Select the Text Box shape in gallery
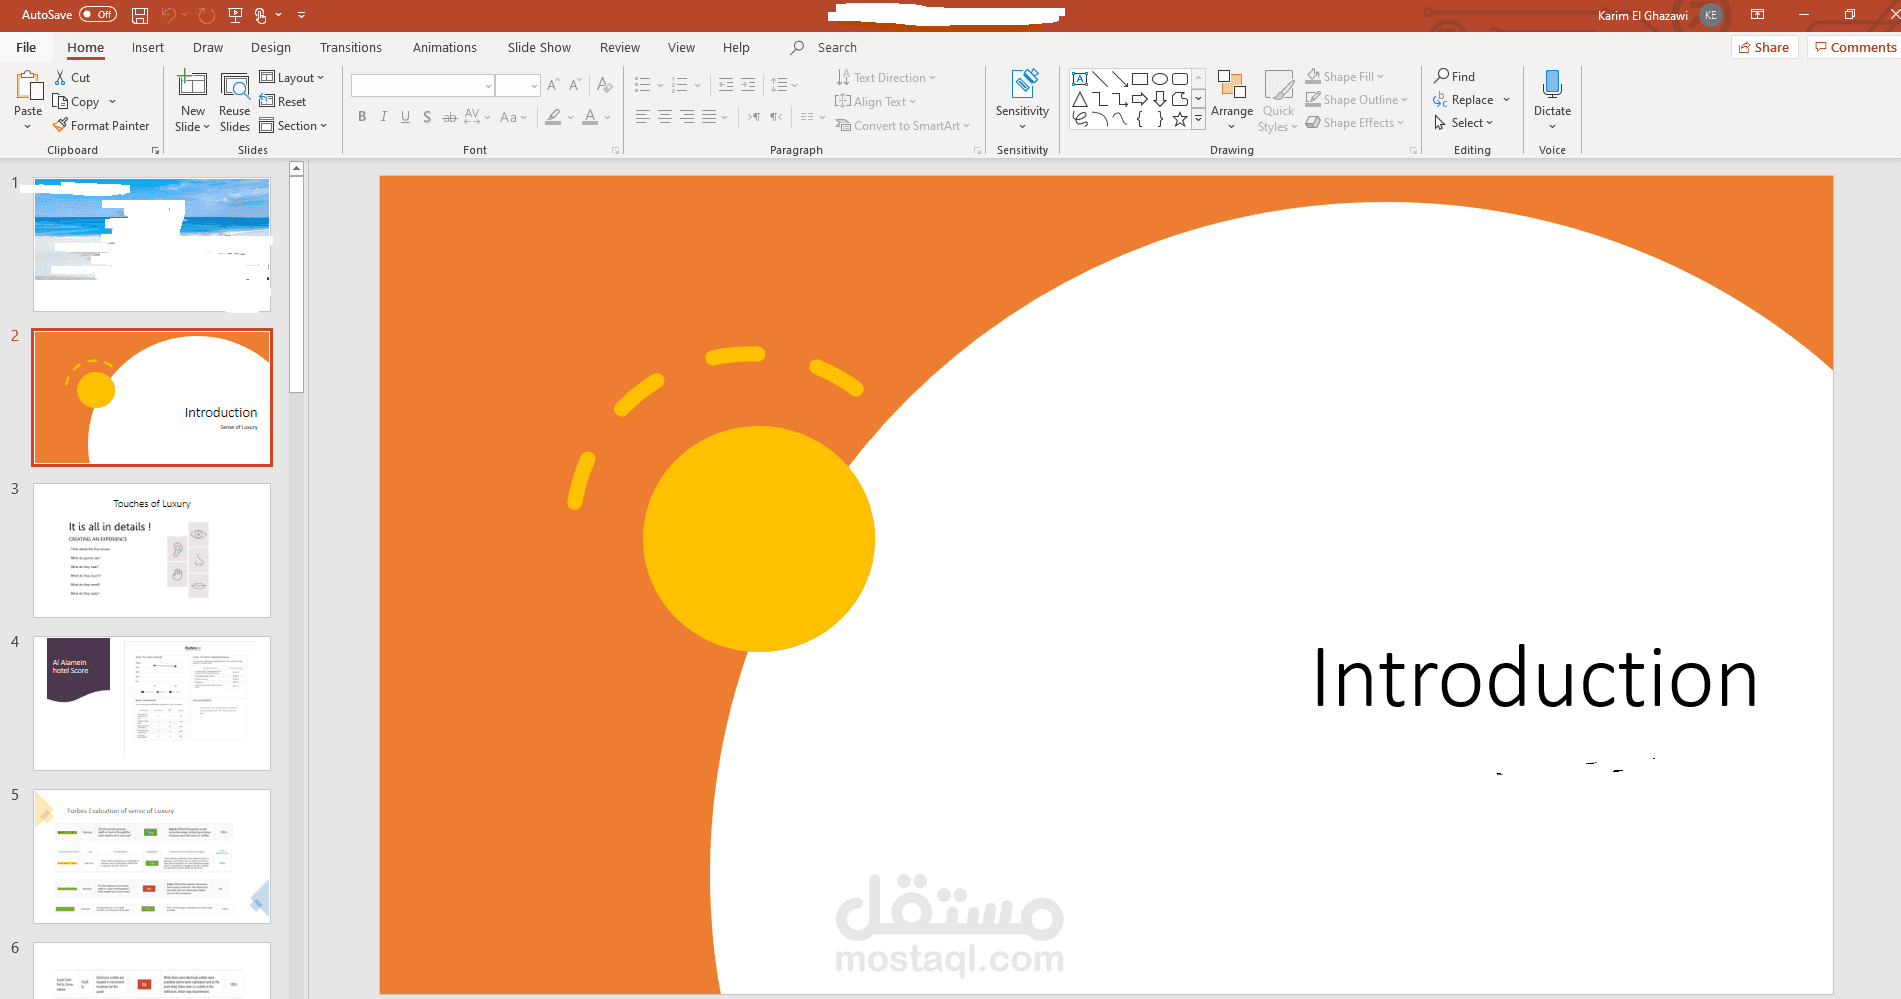 pos(1080,78)
